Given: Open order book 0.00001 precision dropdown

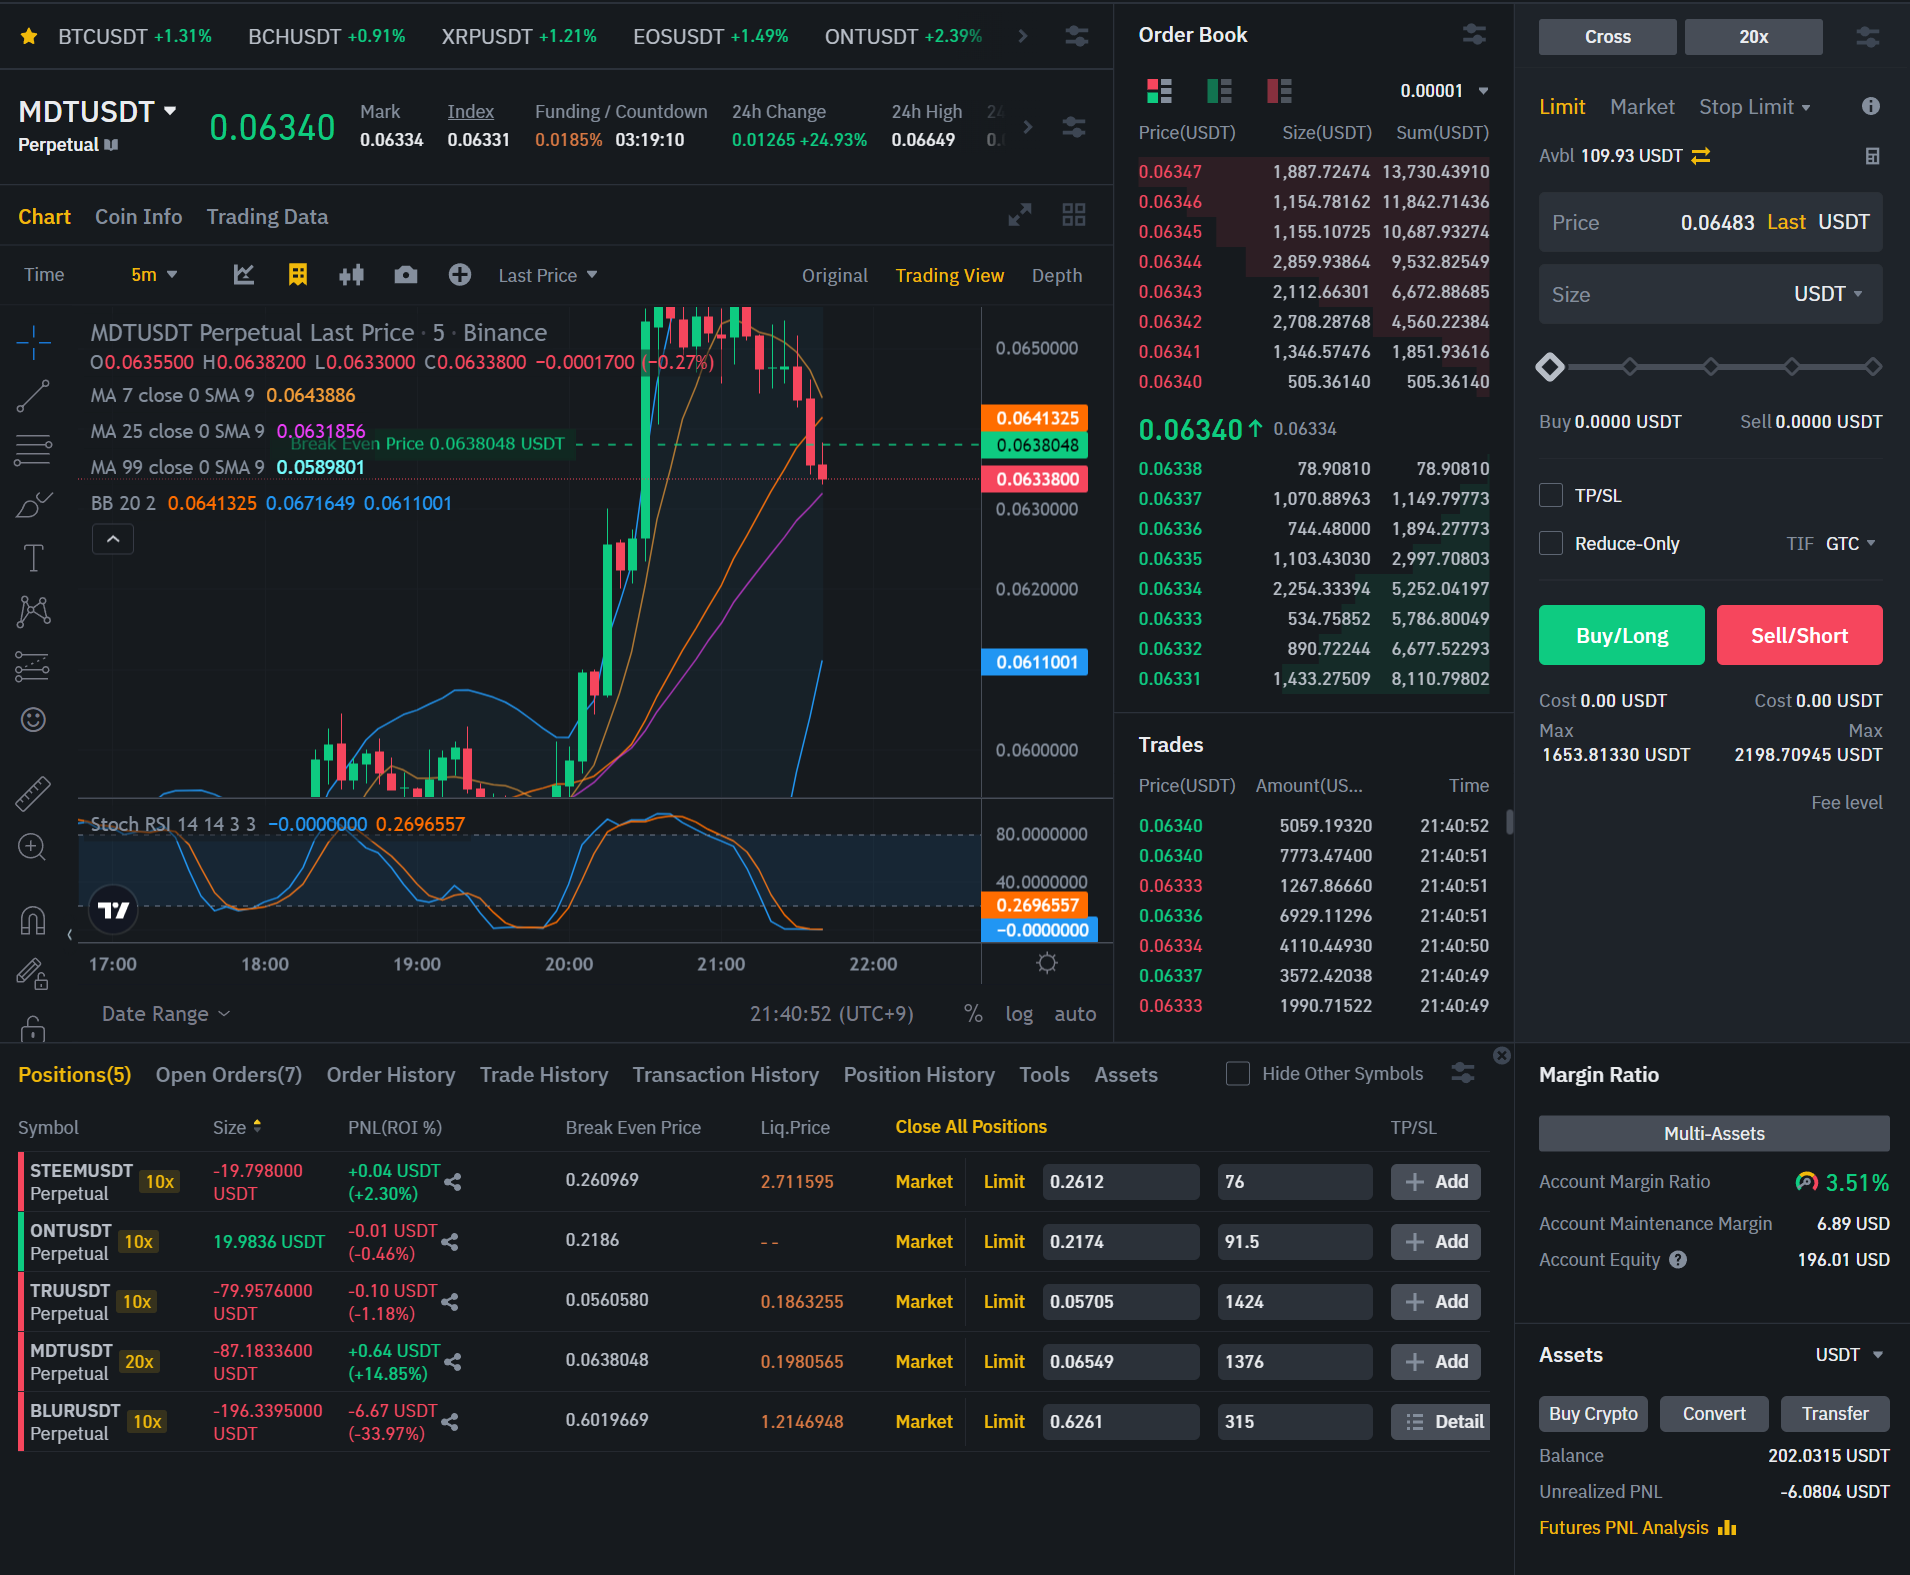Looking at the screenshot, I should click(1444, 91).
